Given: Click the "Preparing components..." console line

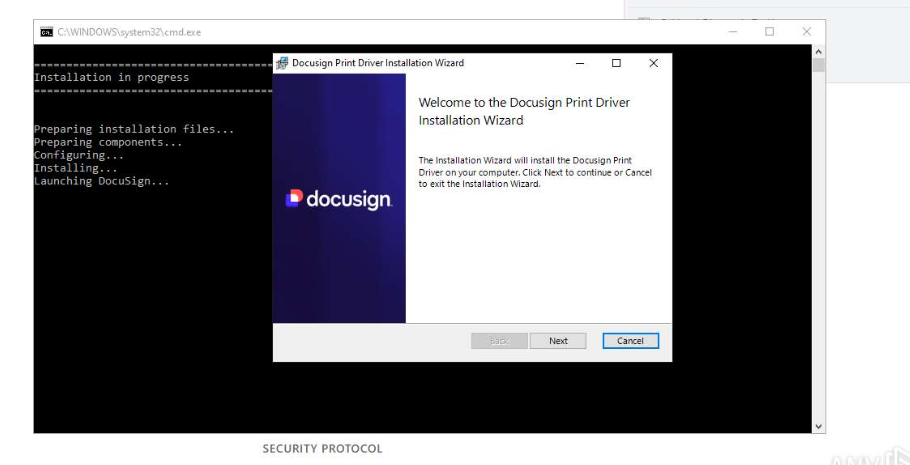Looking at the screenshot, I should [x=108, y=142].
